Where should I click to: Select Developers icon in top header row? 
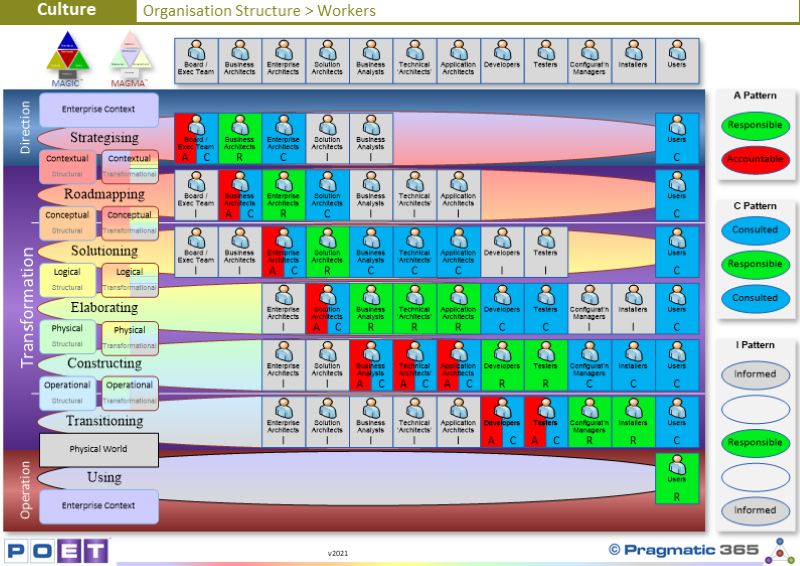(x=502, y=60)
